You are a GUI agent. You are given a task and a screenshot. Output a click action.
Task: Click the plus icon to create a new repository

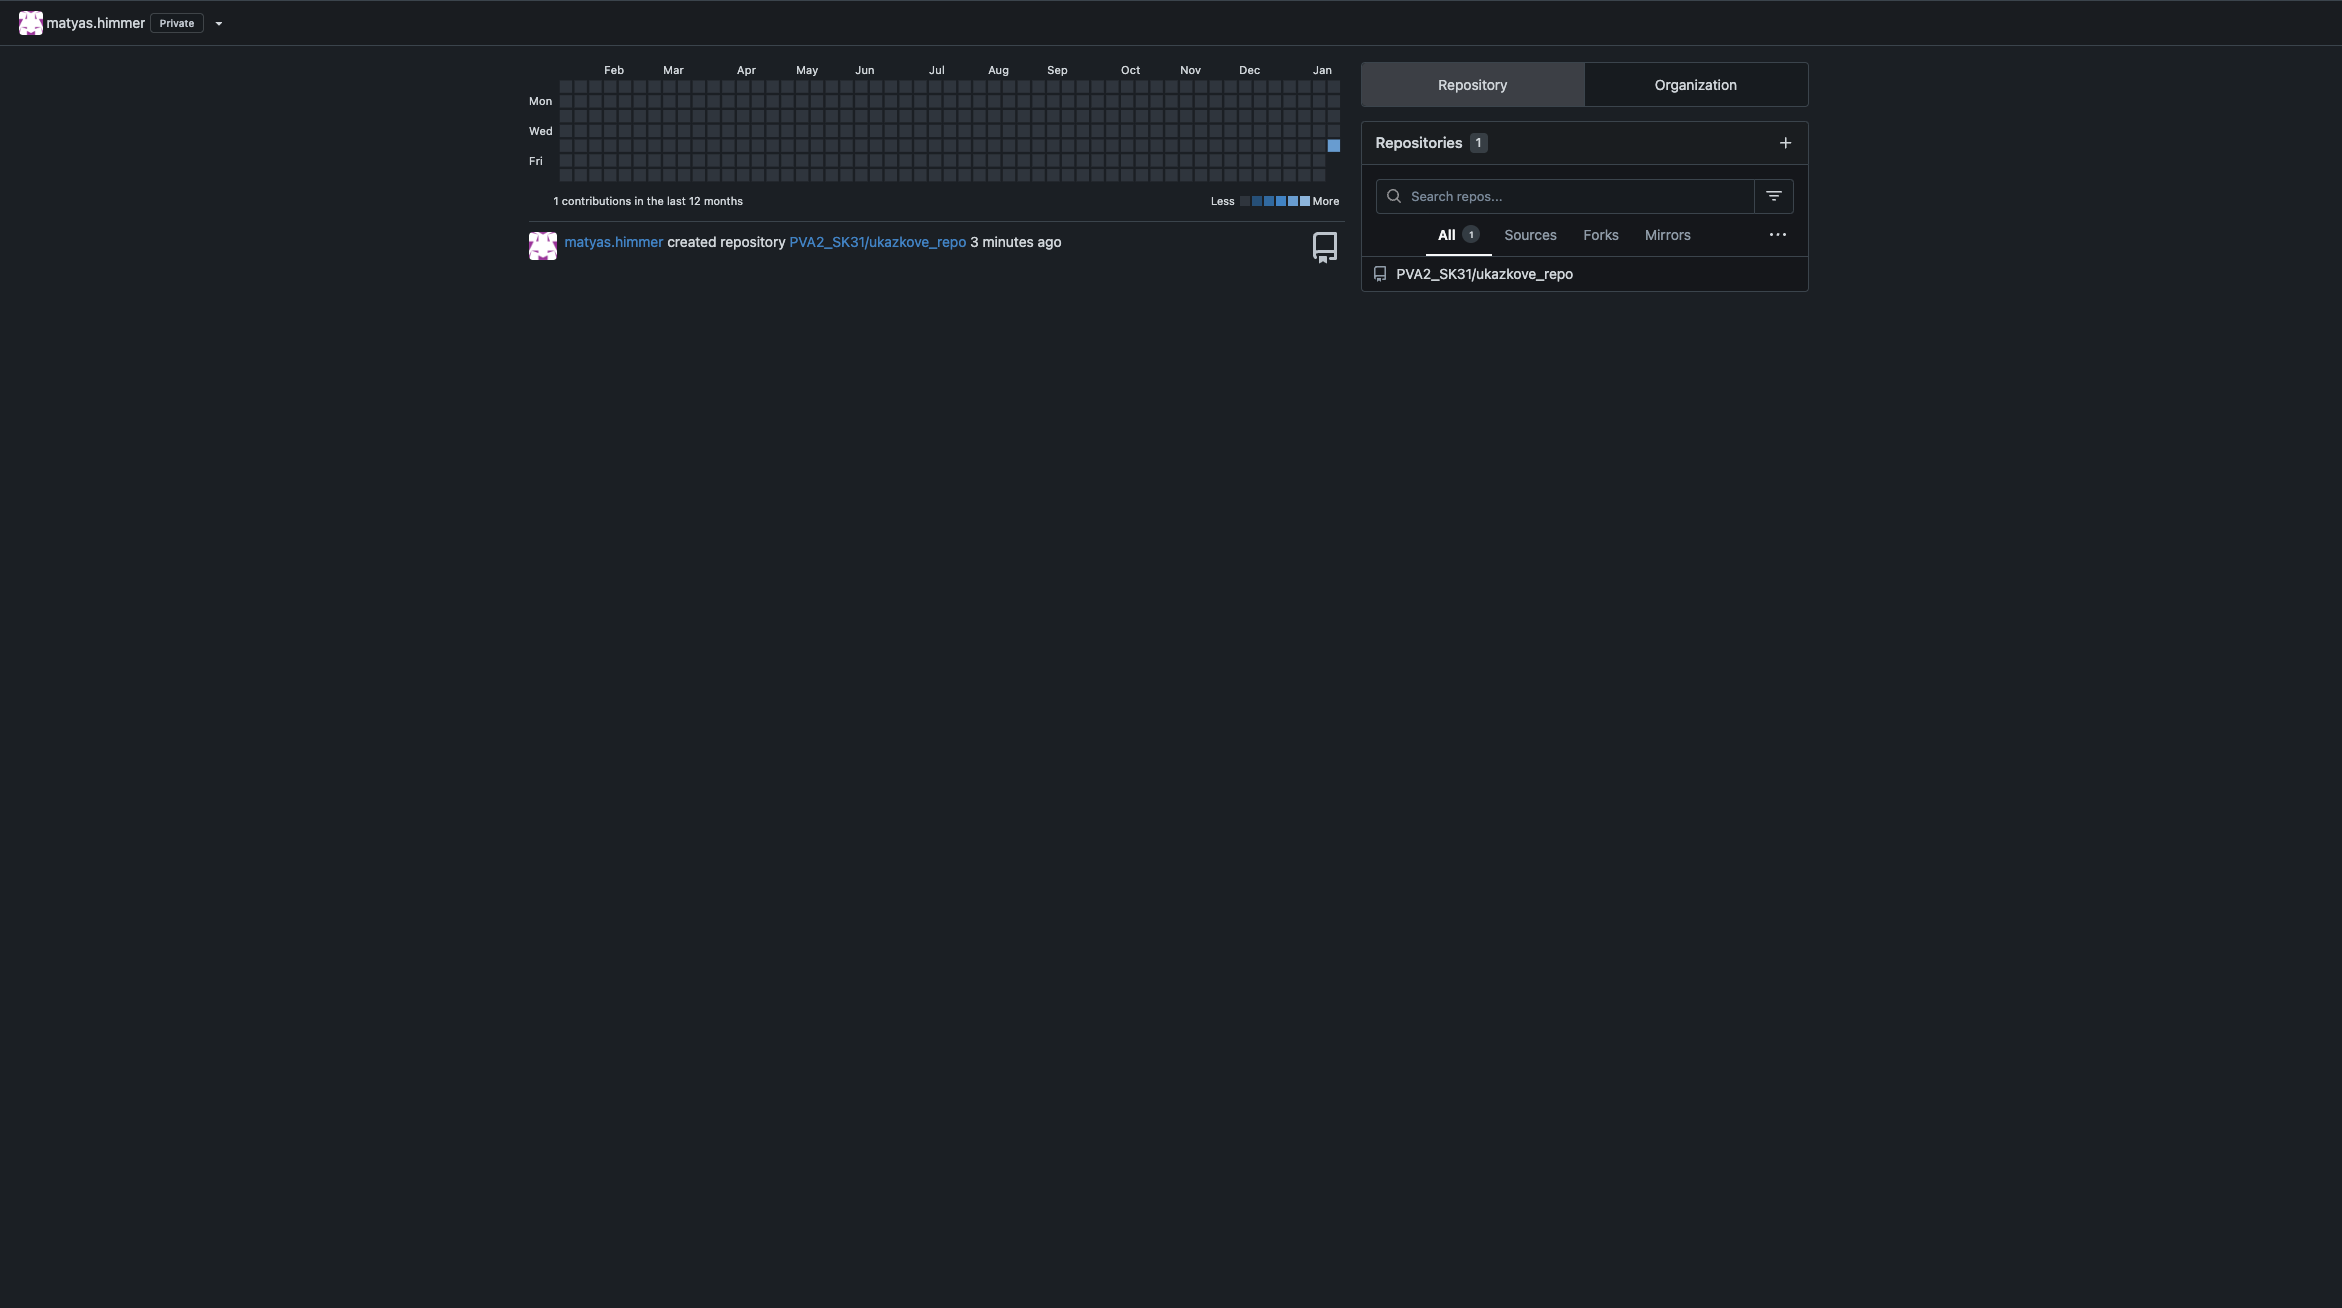[x=1786, y=143]
